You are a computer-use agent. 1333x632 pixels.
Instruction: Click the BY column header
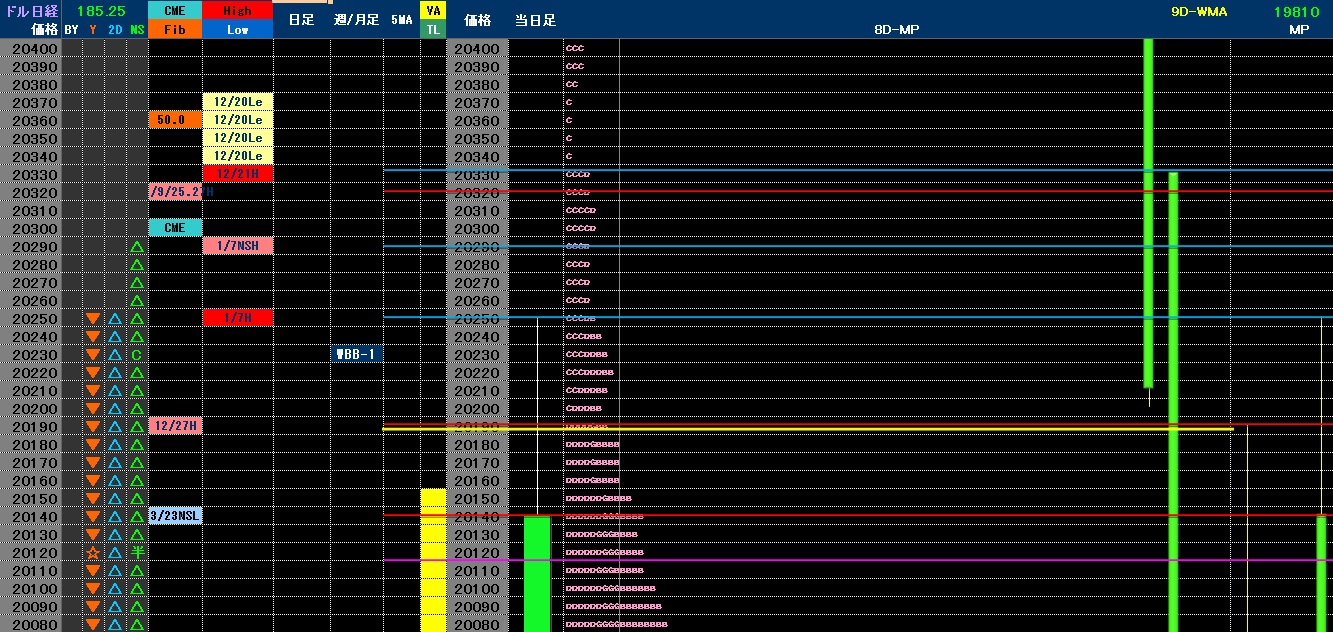click(x=71, y=30)
